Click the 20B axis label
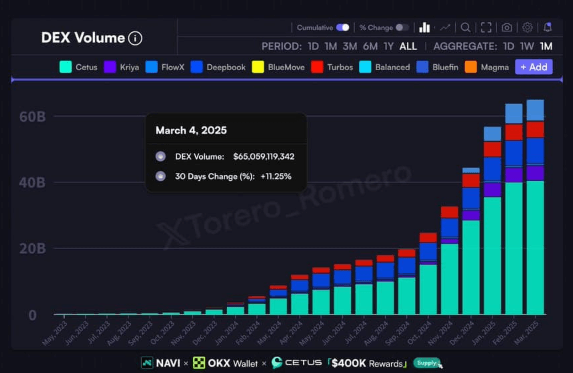 (33, 249)
